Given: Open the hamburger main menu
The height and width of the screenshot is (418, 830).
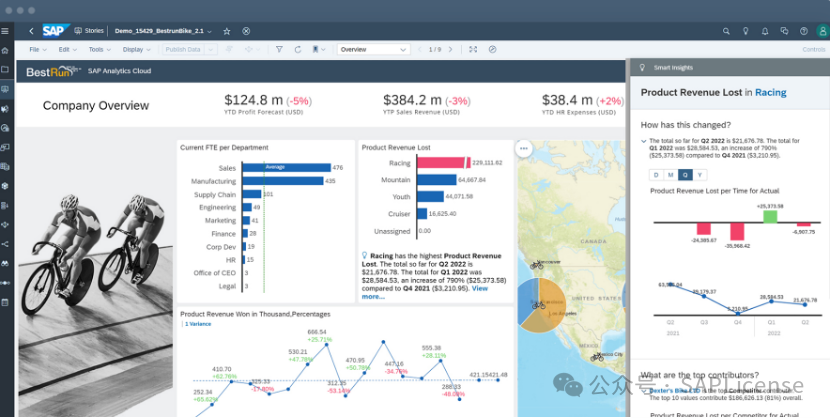Looking at the screenshot, I should pyautogui.click(x=5, y=31).
